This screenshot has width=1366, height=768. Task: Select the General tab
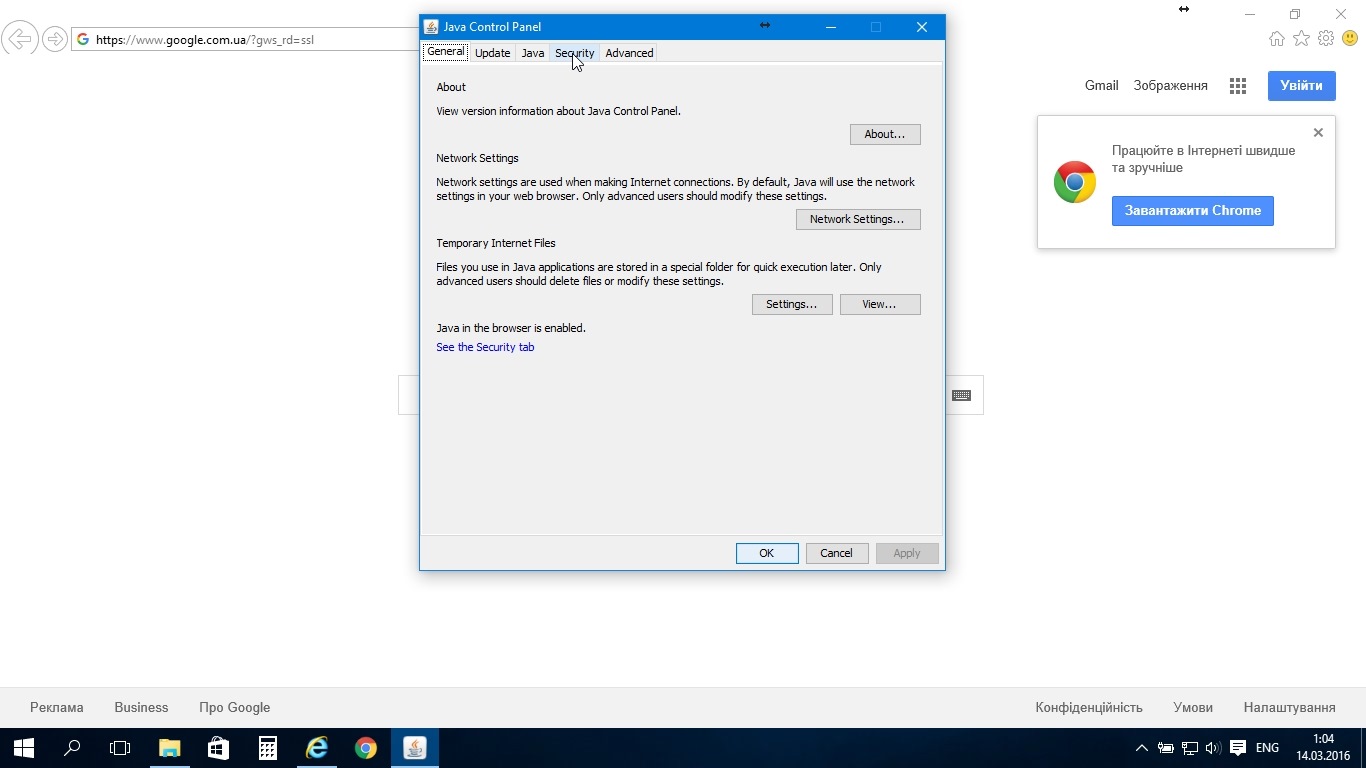446,52
